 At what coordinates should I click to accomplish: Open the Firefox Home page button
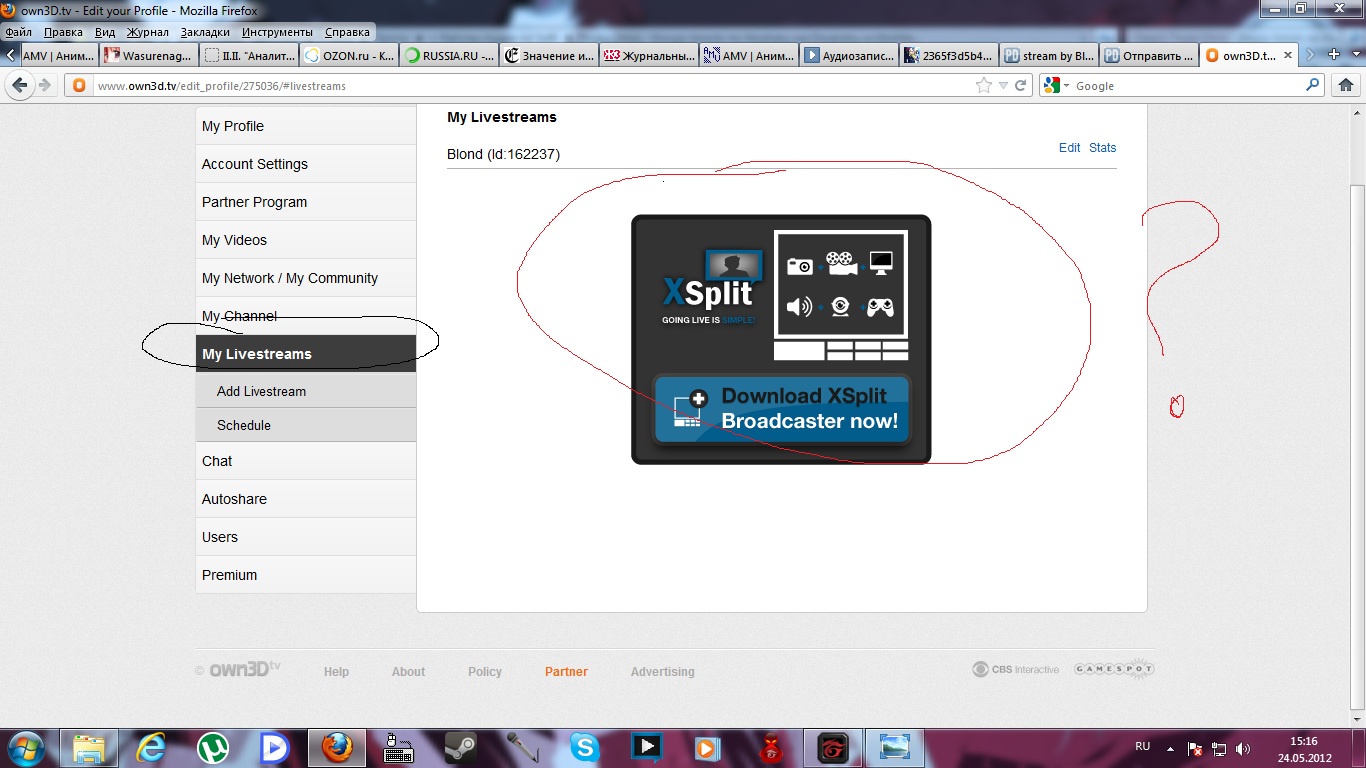(1346, 85)
